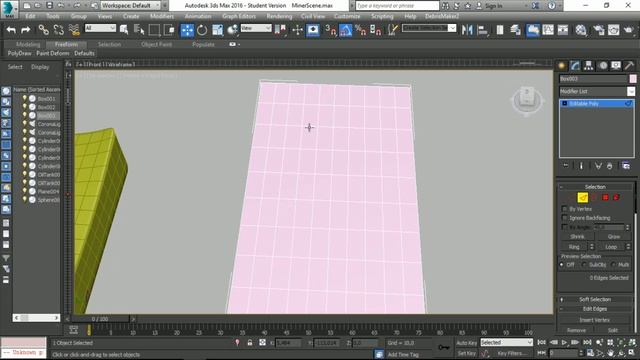640x360 pixels.
Task: Click the Shrink selection button
Action: (x=577, y=237)
